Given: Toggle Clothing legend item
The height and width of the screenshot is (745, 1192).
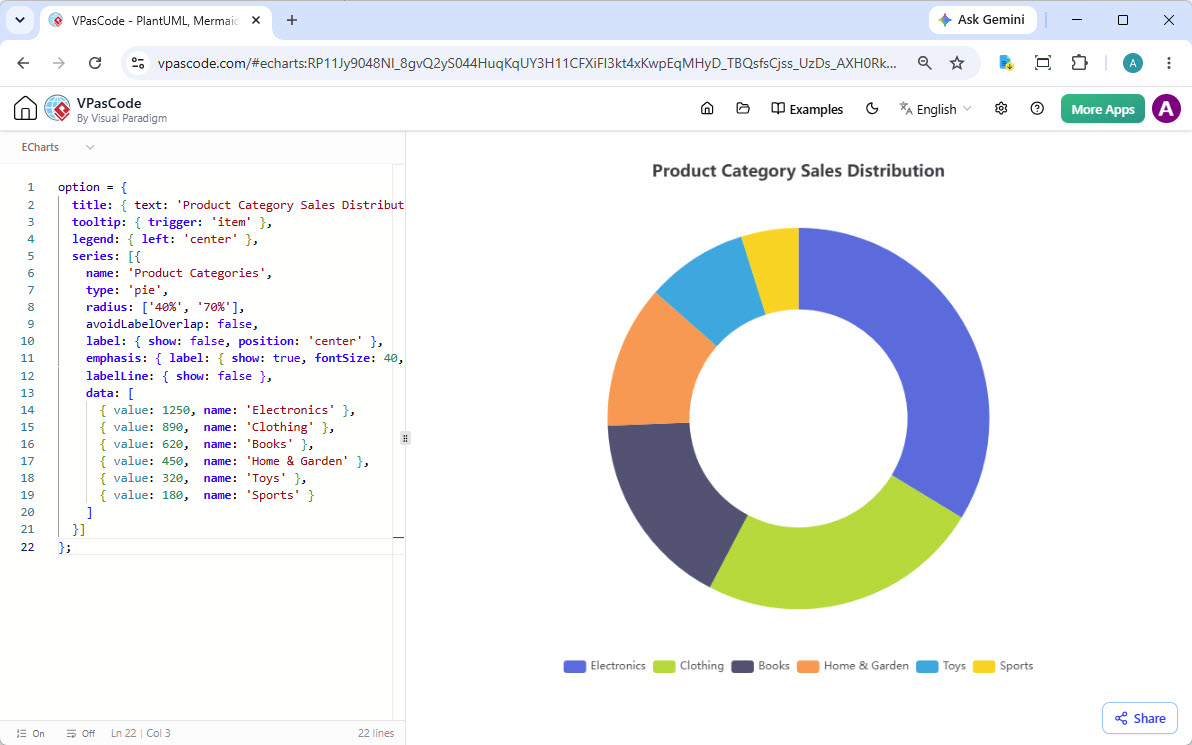Looking at the screenshot, I should click(x=688, y=666).
